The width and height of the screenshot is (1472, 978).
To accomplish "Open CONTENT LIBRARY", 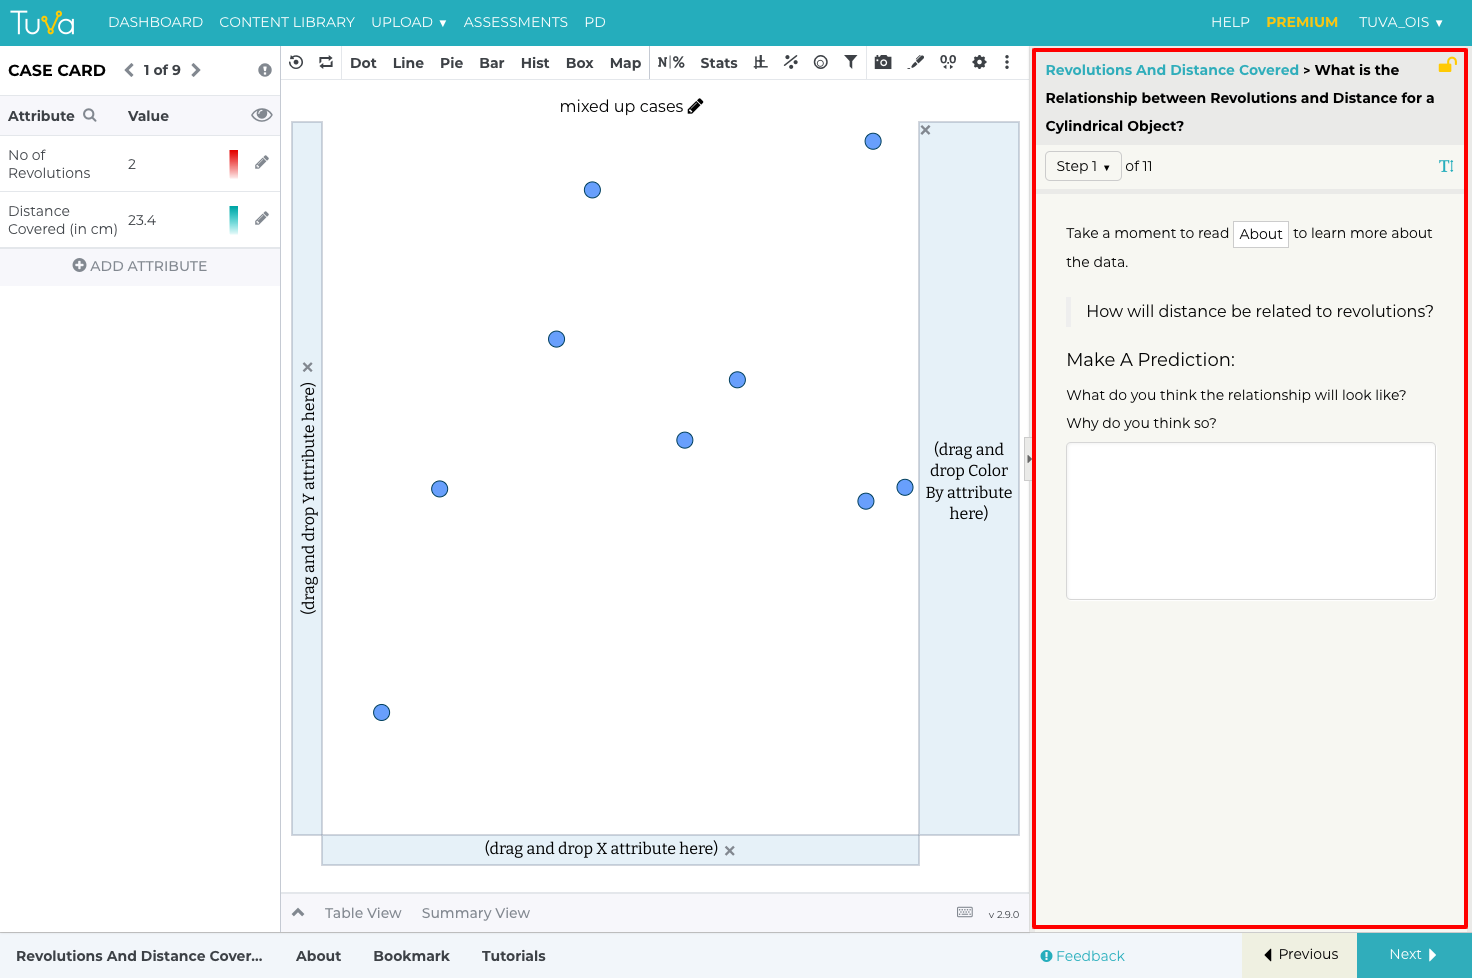I will 287,22.
